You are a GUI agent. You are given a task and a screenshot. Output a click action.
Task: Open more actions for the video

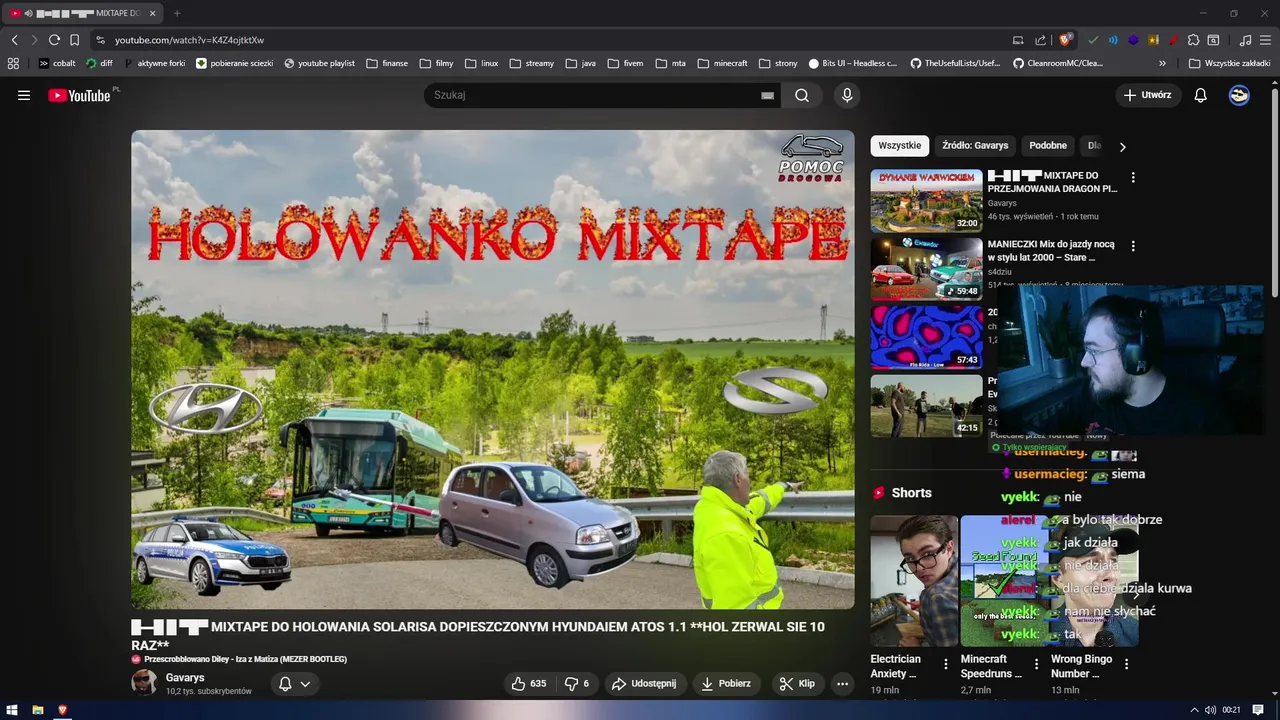[x=842, y=683]
